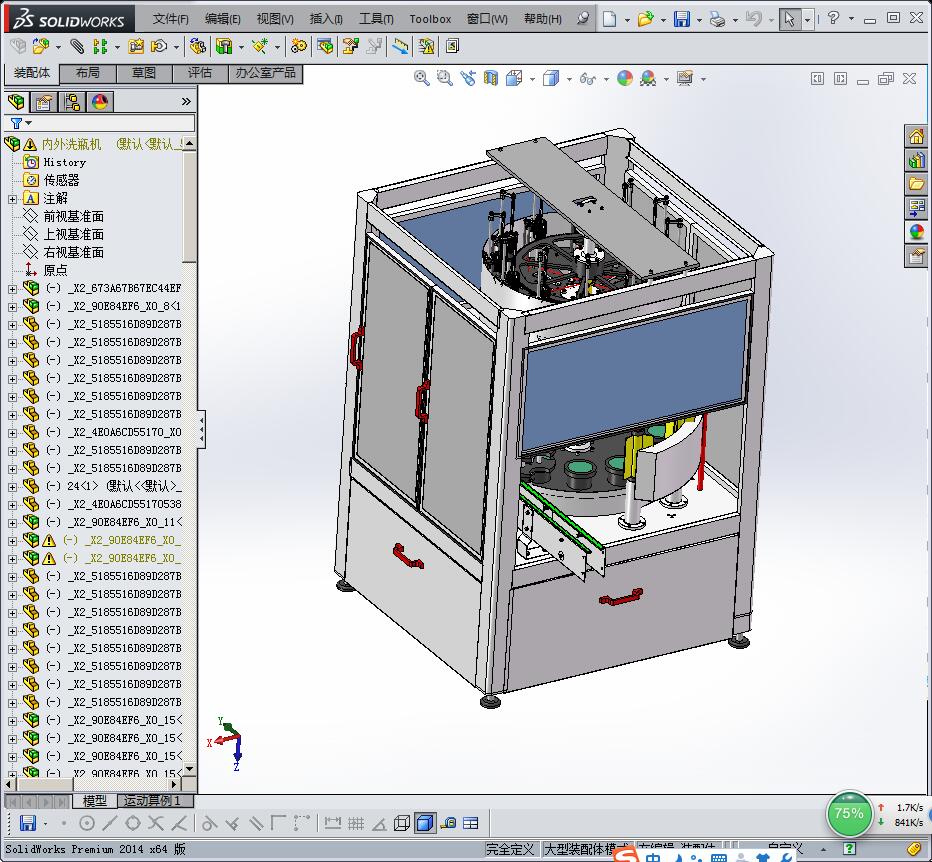Click the filter input field in feature tree
Image resolution: width=932 pixels, height=862 pixels.
point(114,123)
